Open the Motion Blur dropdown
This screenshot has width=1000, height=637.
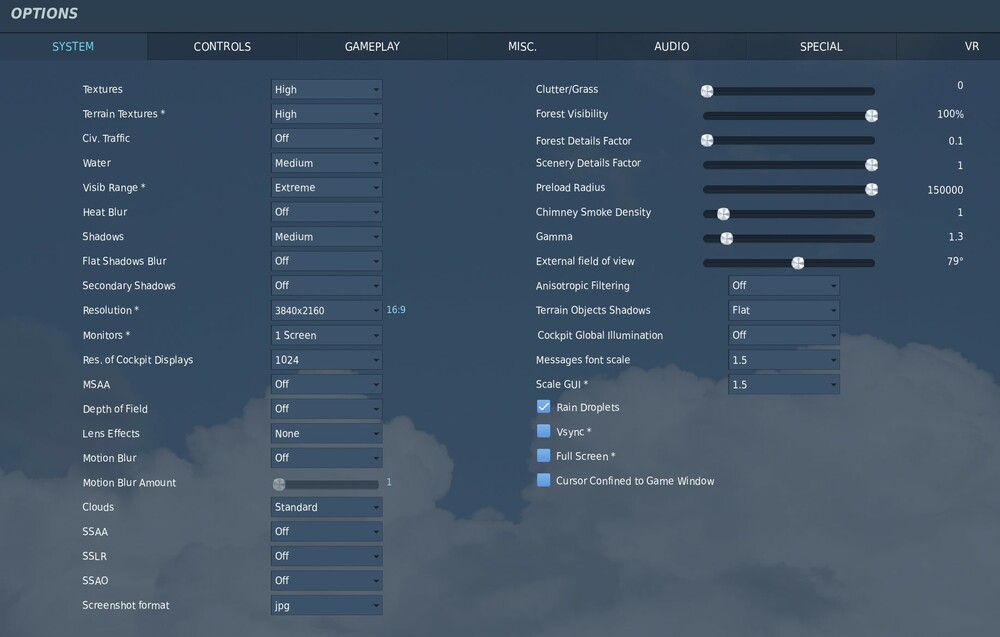(x=327, y=458)
